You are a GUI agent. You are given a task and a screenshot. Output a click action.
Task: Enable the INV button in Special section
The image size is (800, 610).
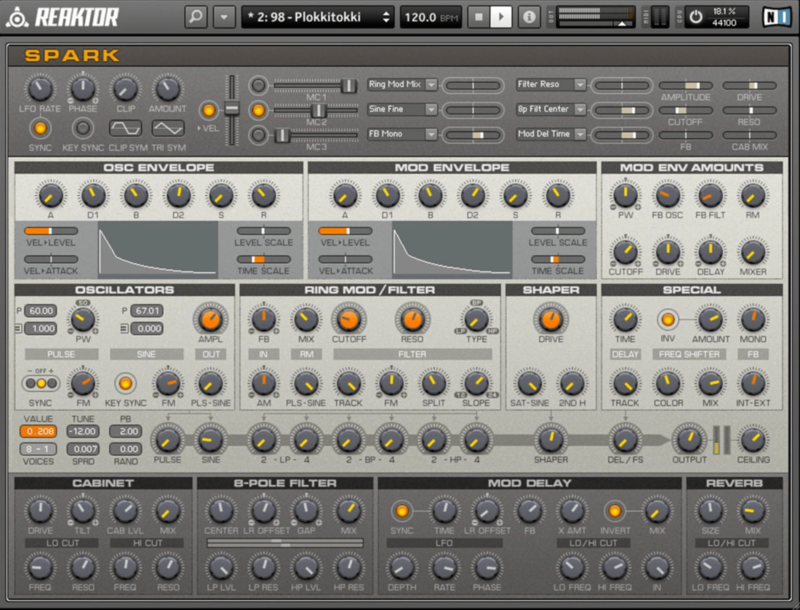[667, 320]
